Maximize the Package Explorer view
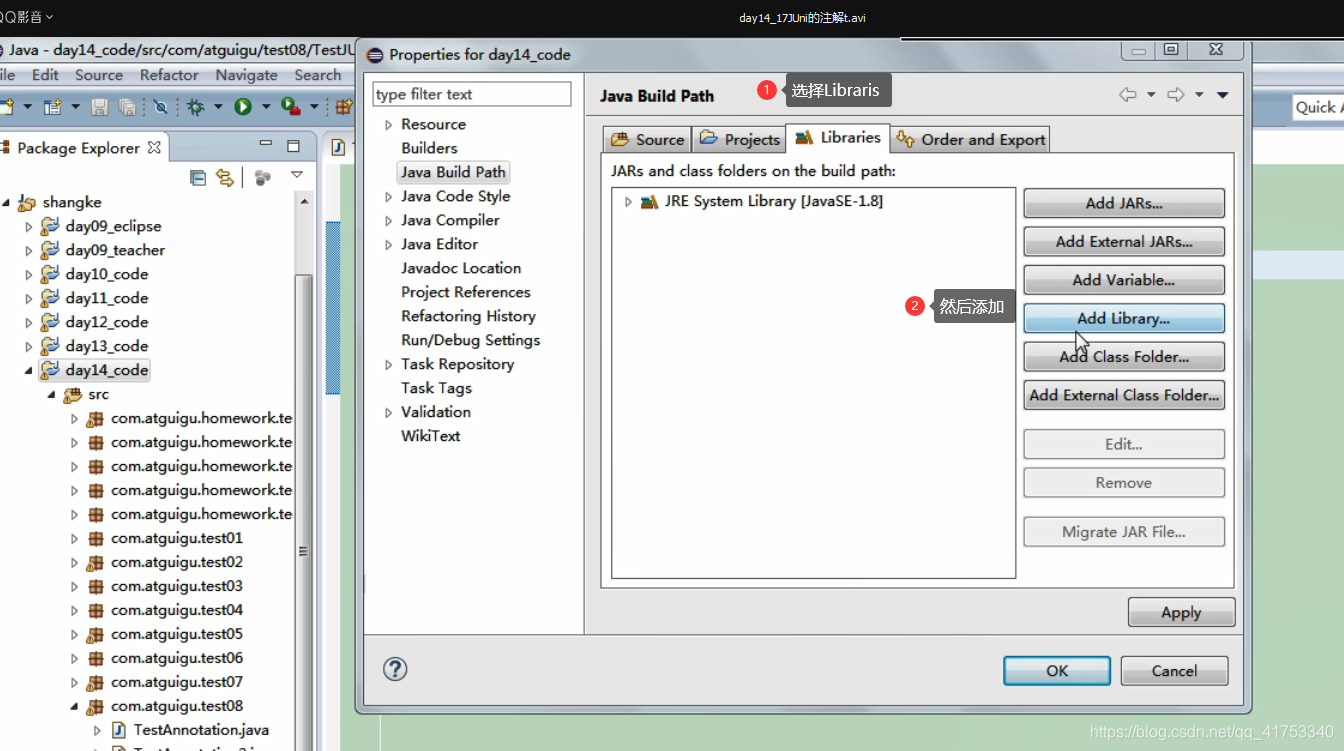The height and width of the screenshot is (751, 1344). pos(293,146)
